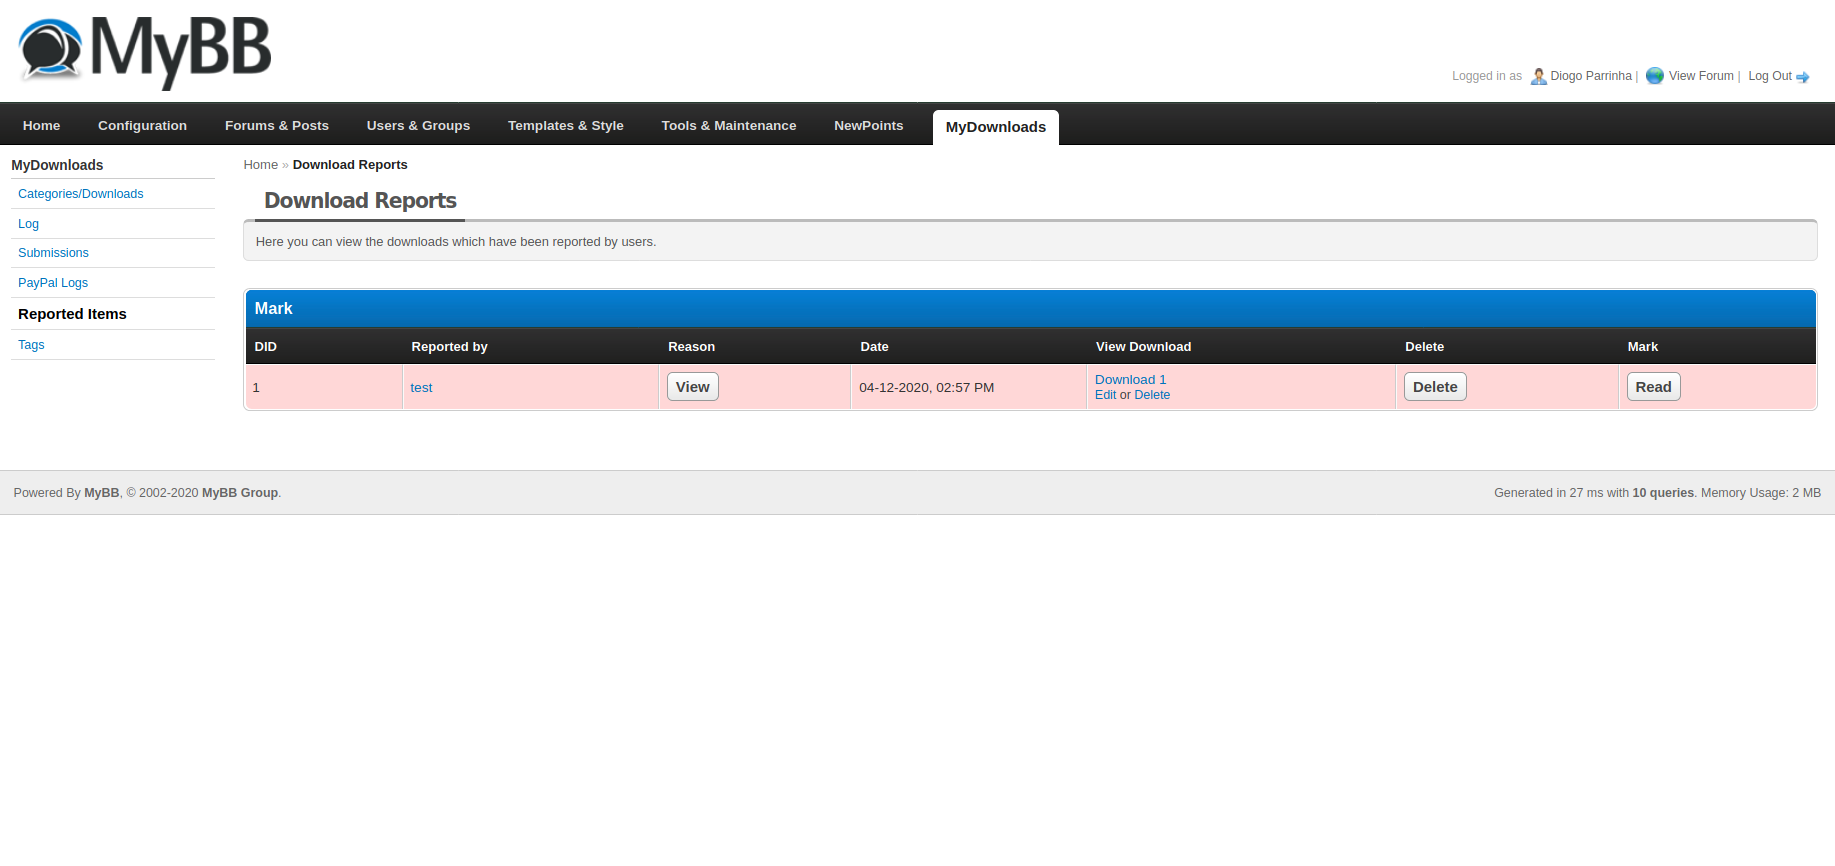Click the user avatar icon beside Diogo Parrinha
Screen dimensions: 1835x866
(1538, 76)
